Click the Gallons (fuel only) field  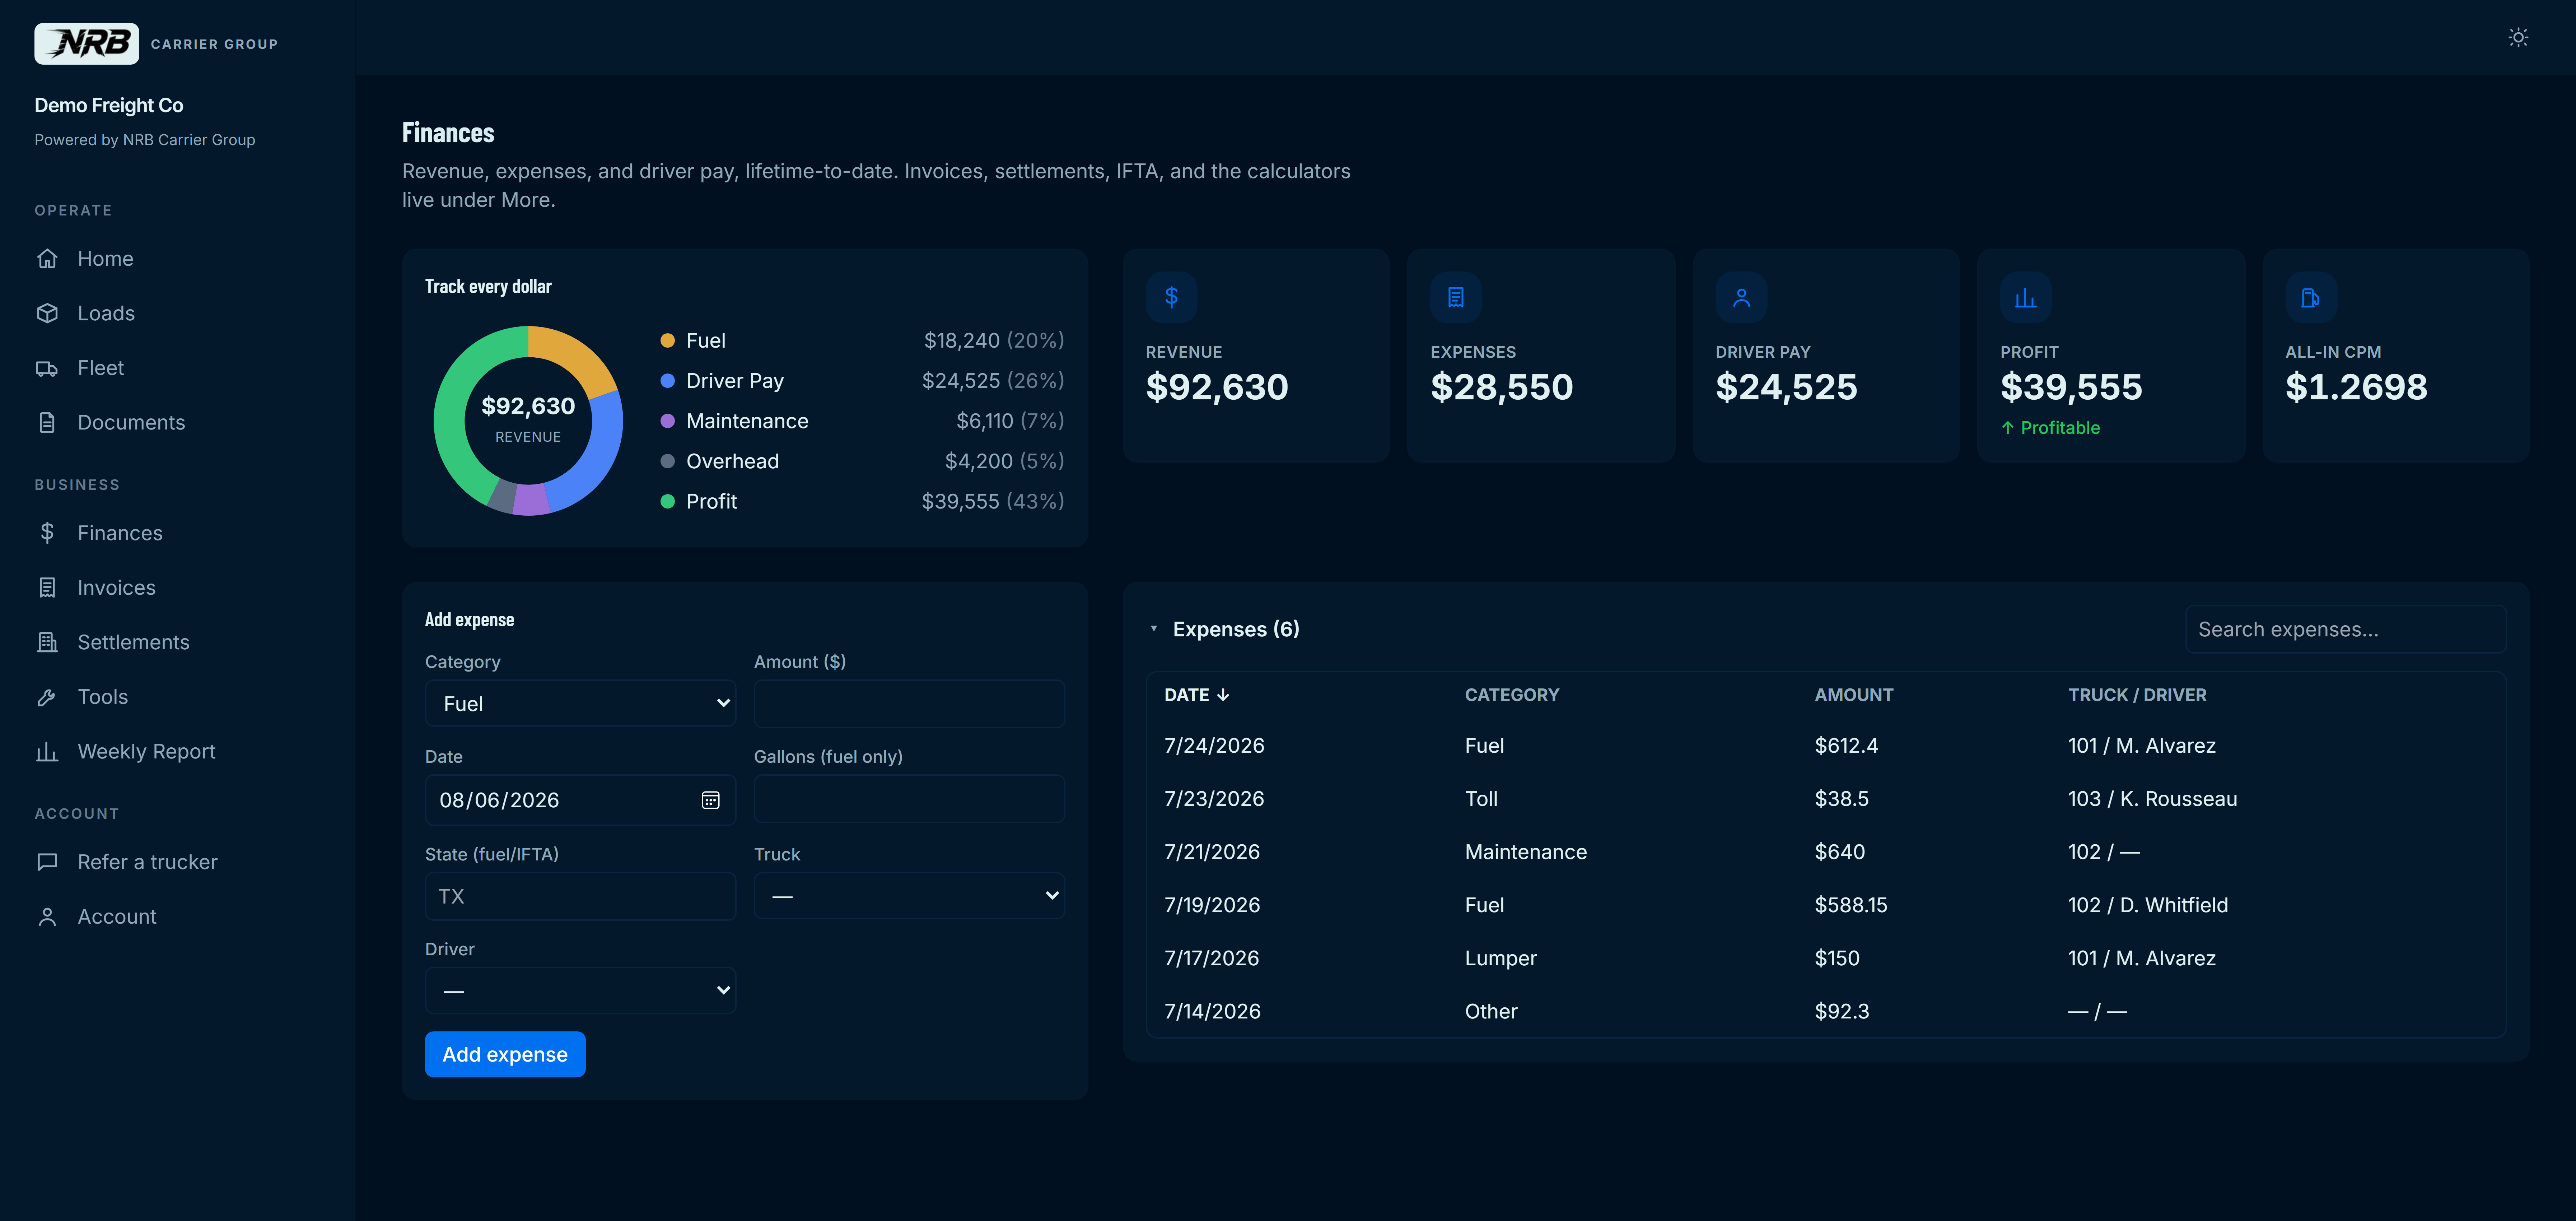(909, 799)
